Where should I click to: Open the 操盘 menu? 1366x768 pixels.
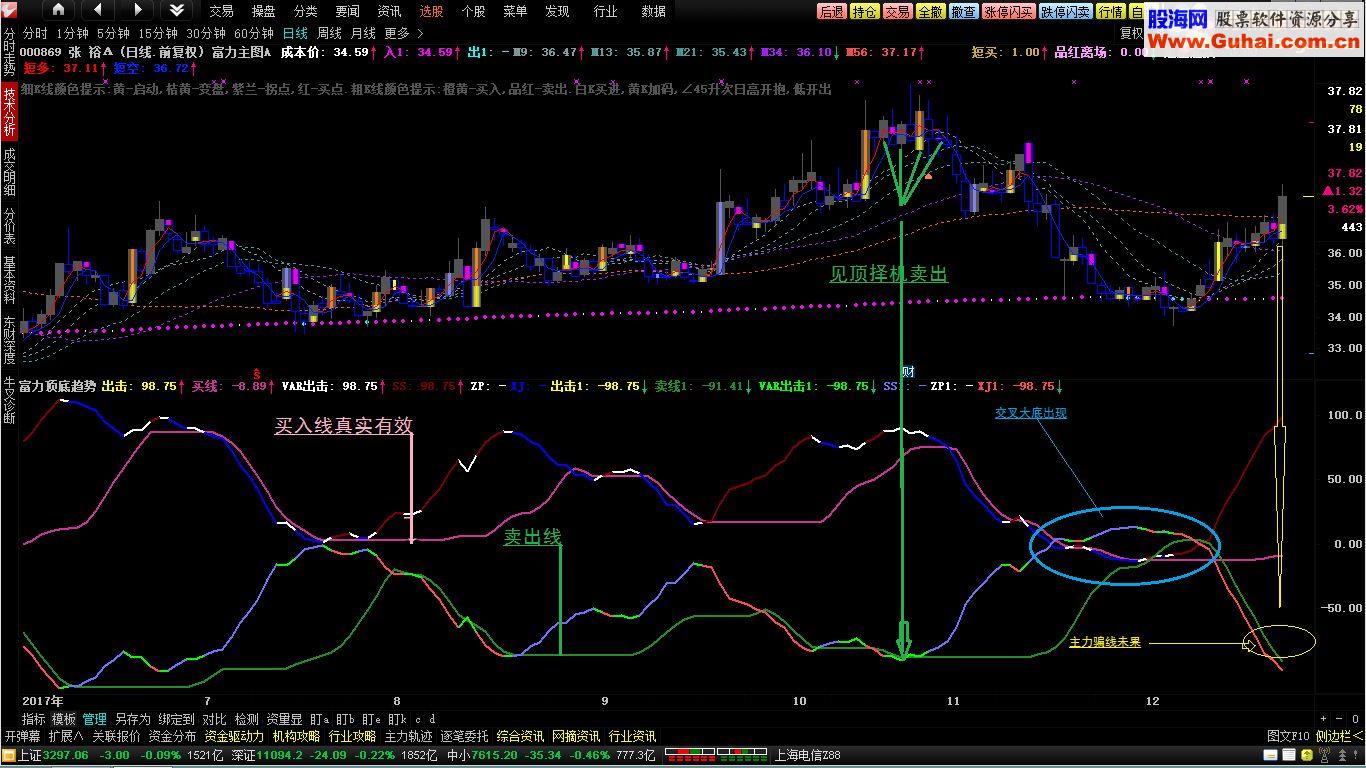coord(263,11)
